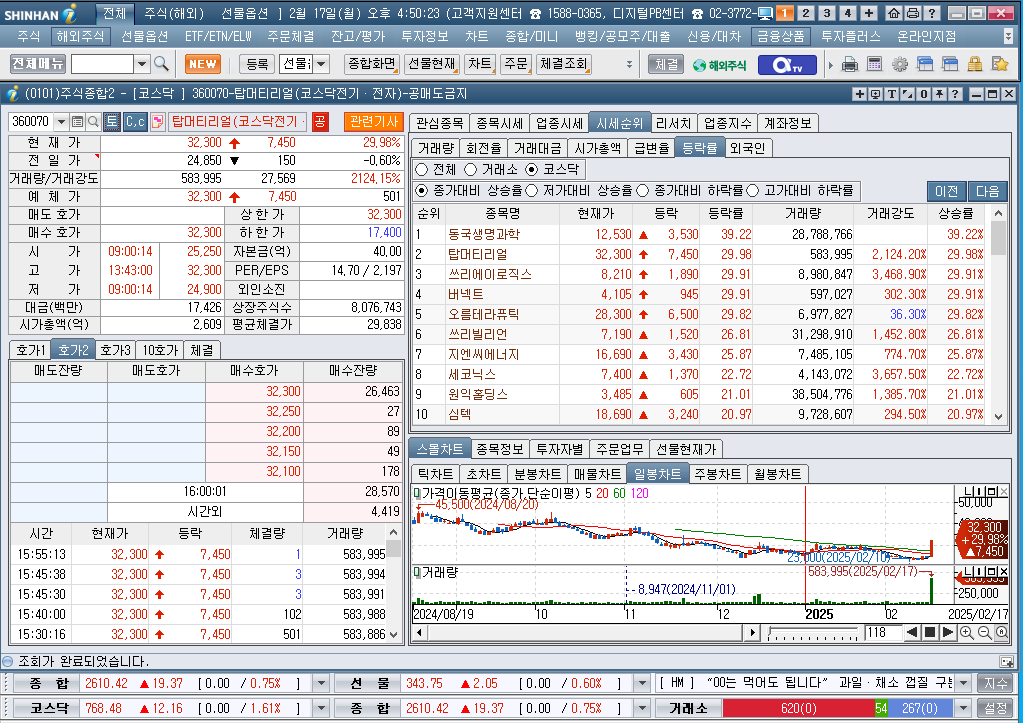This screenshot has height=723, width=1023.
Task: Click the 이전 page button
Action: pos(947,191)
